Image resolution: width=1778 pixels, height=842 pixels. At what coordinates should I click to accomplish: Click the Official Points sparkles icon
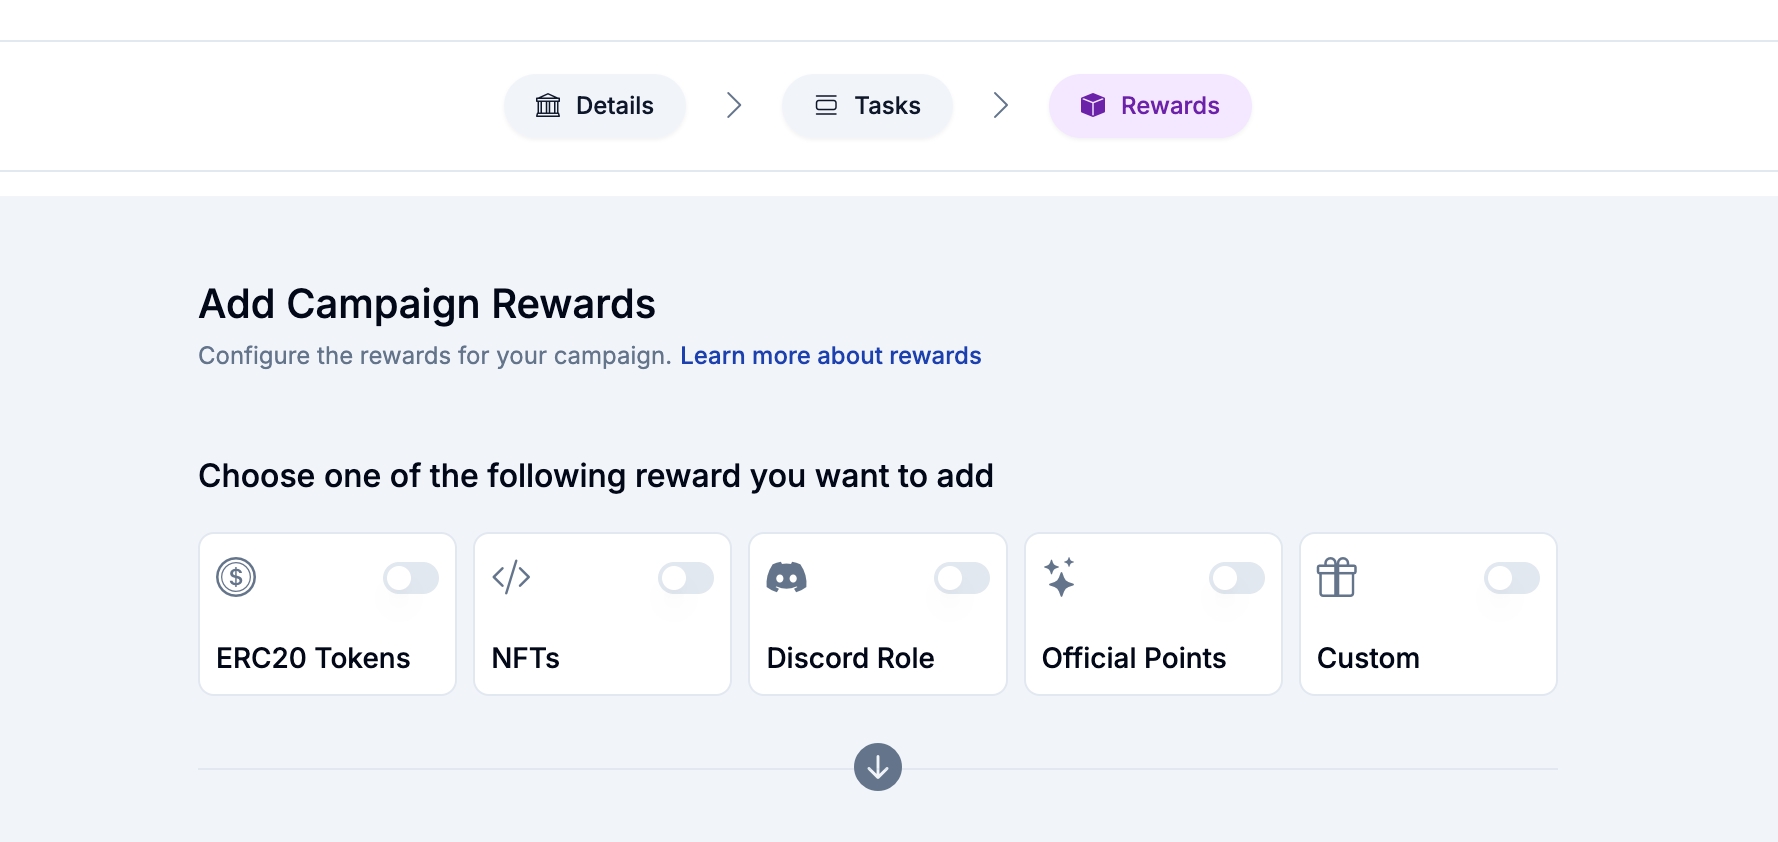[1060, 577]
